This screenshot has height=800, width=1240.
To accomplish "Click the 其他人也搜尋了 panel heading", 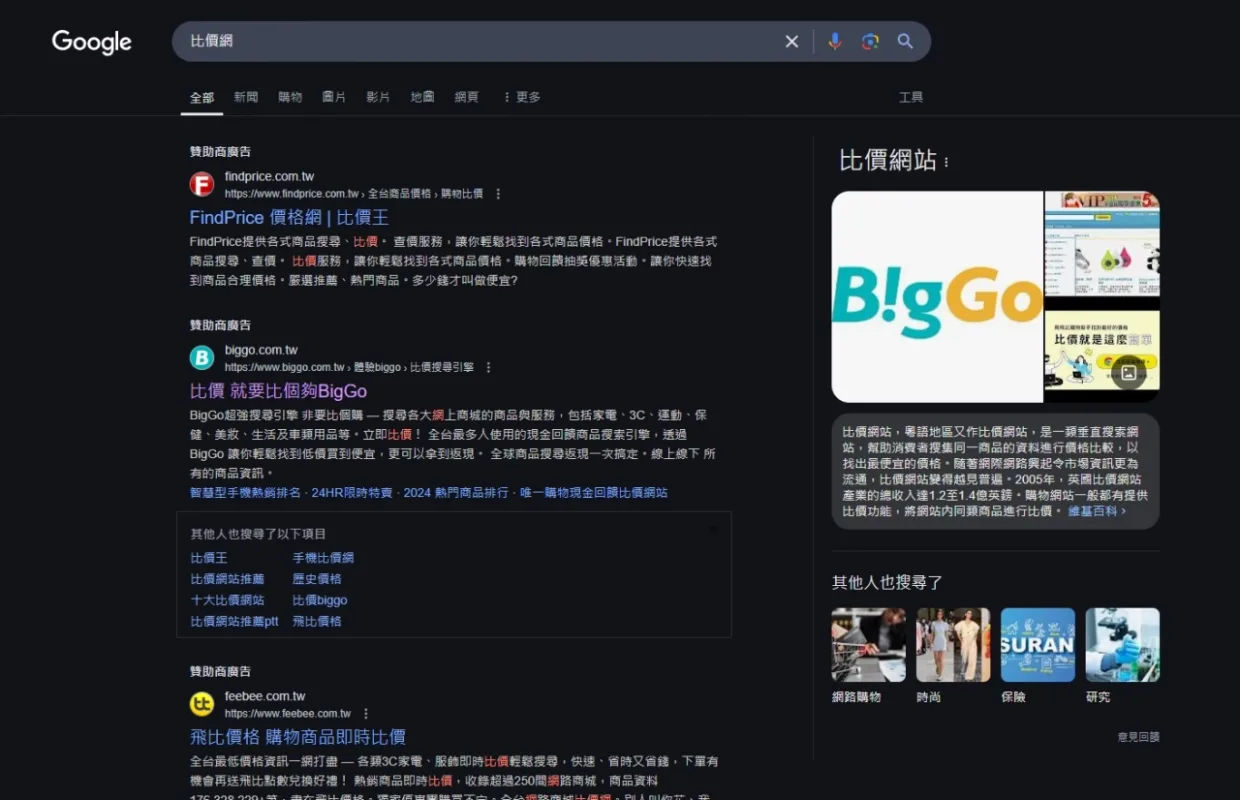I will (888, 582).
